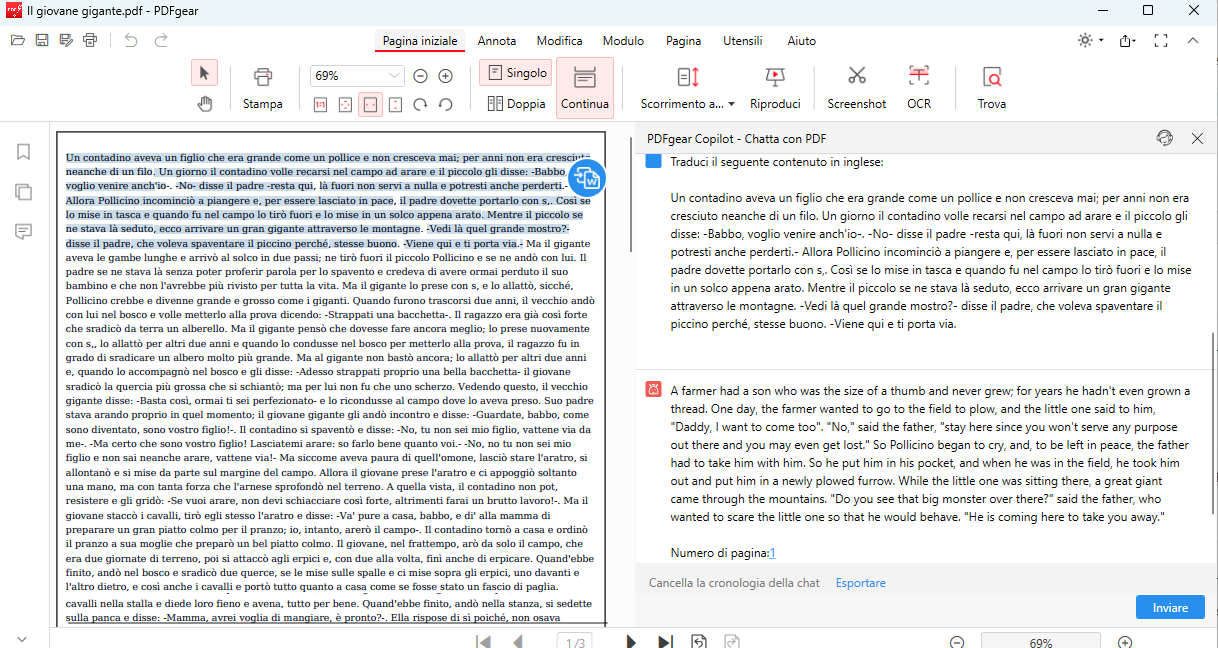Click the floating translate-to-Word icon
The width and height of the screenshot is (1218, 648).
pyautogui.click(x=588, y=179)
